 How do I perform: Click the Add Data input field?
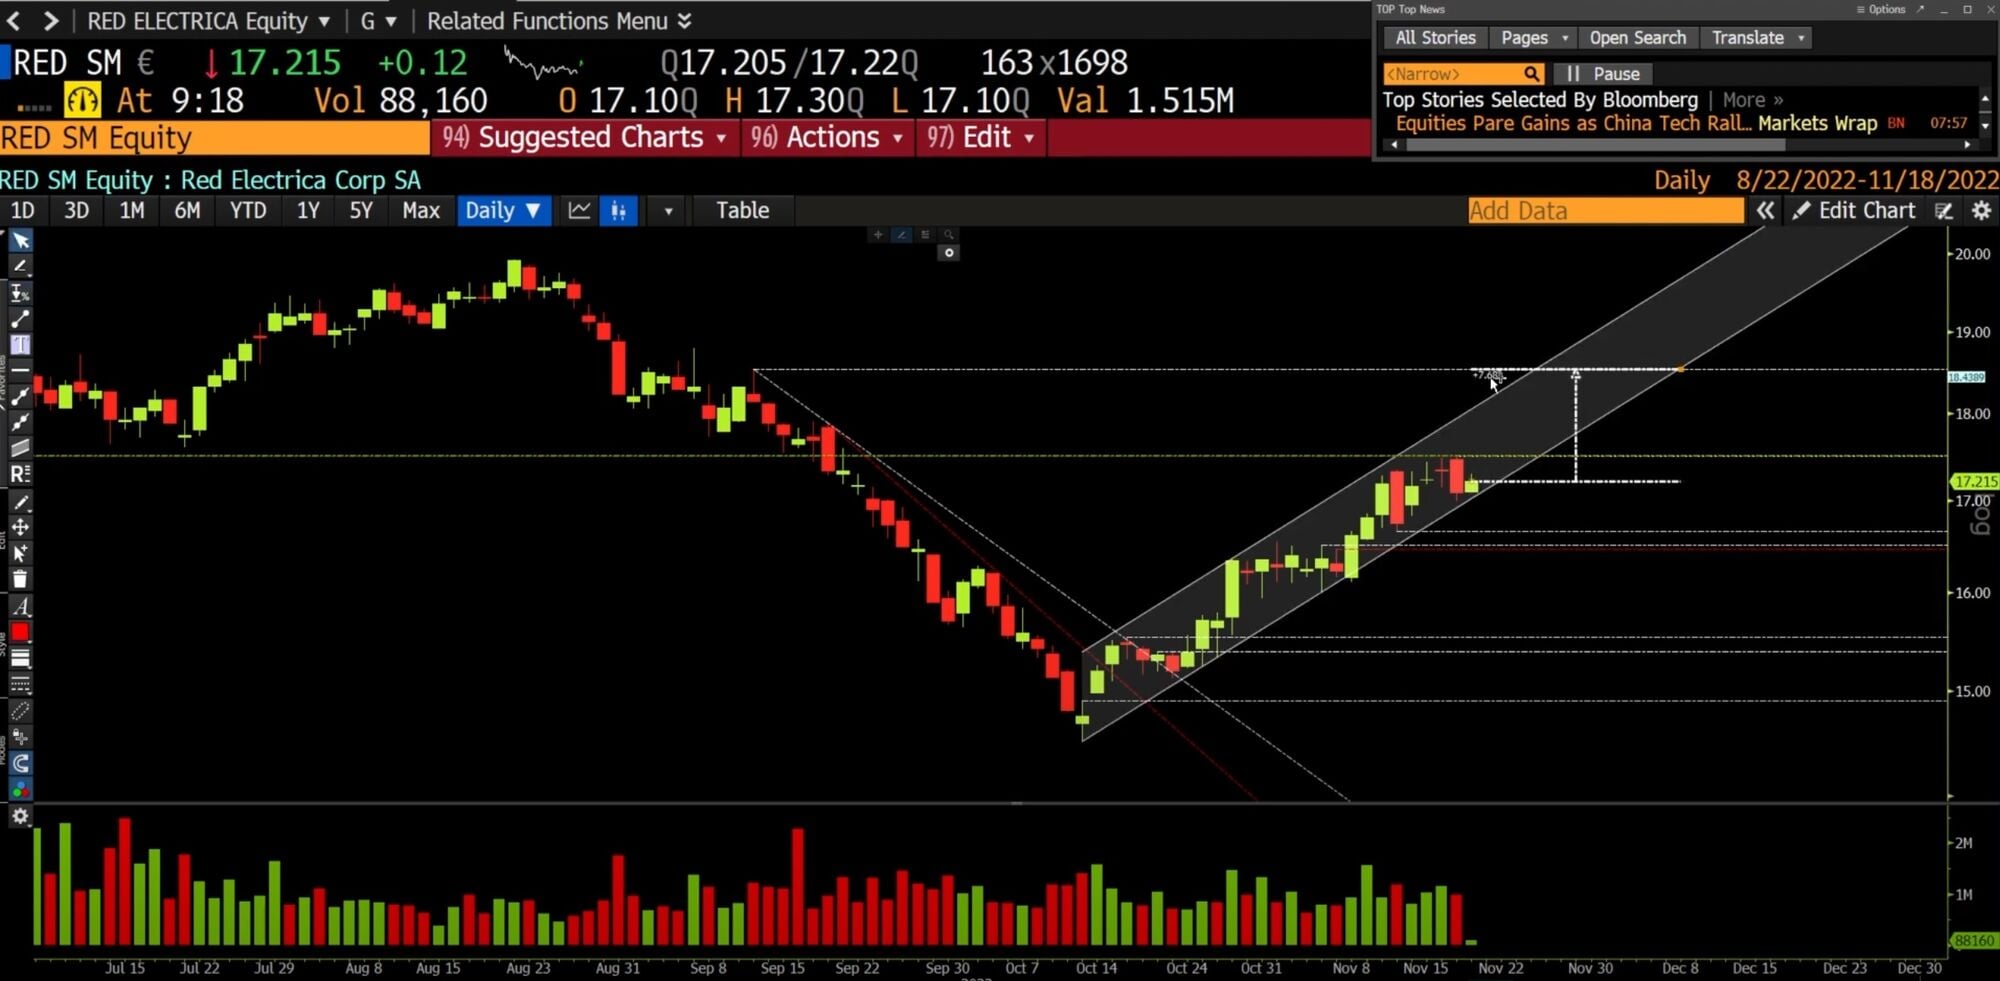(x=1605, y=211)
